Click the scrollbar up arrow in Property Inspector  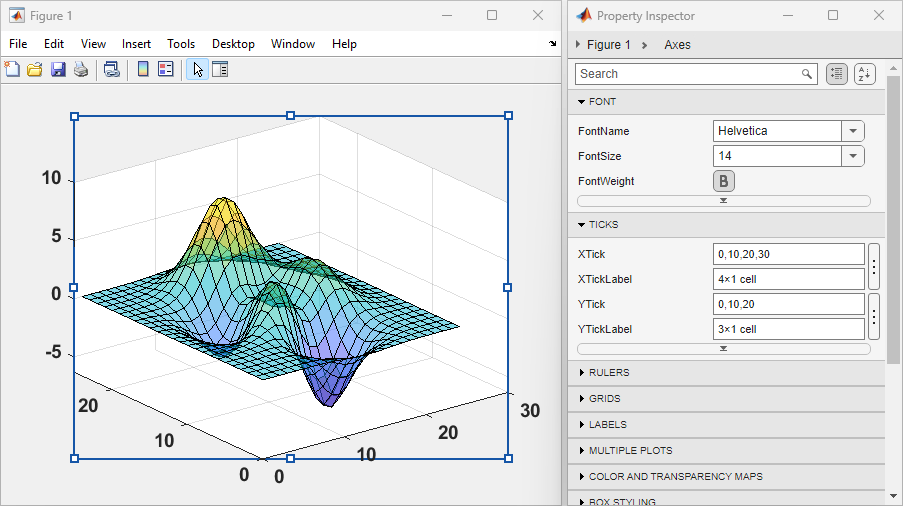[x=893, y=67]
